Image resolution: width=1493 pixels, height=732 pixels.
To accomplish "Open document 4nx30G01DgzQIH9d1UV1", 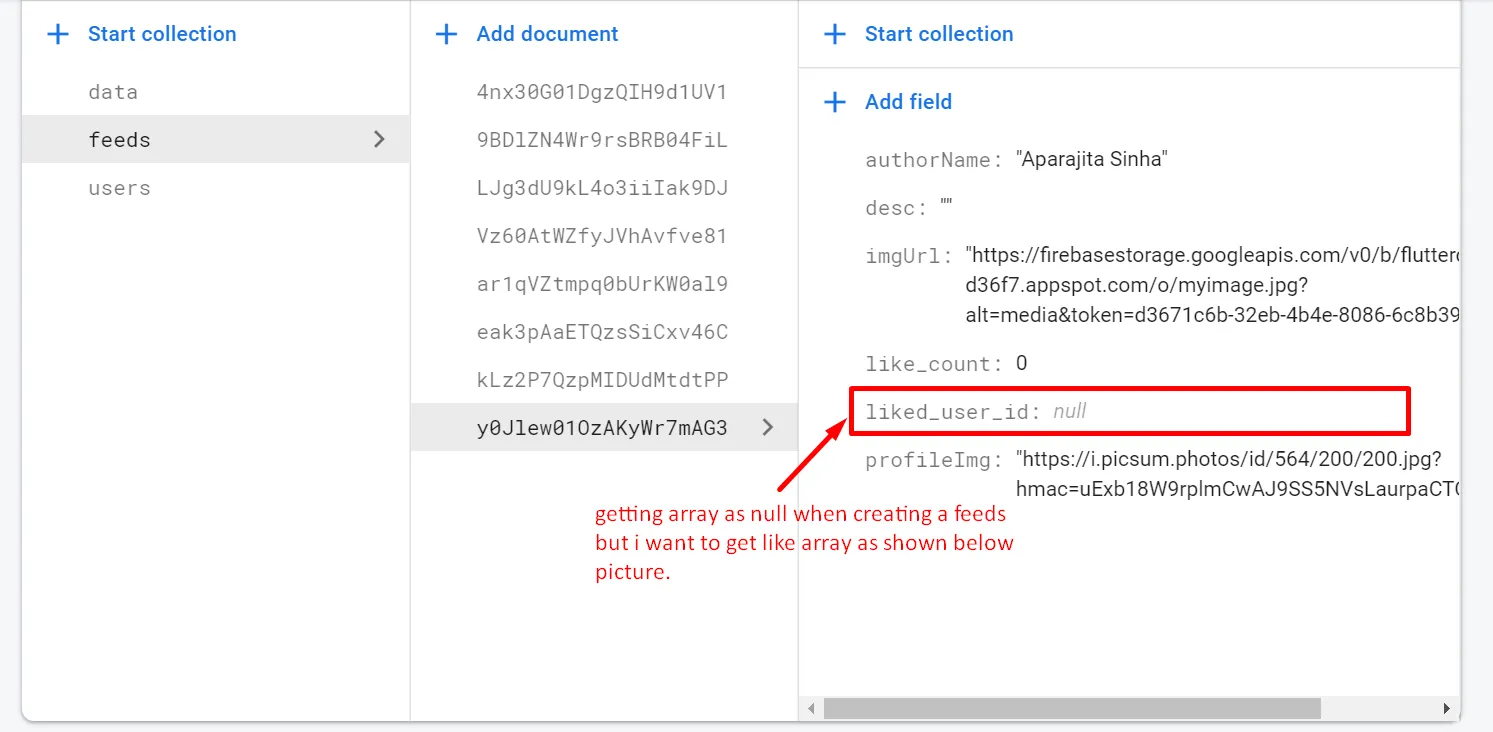I will pos(604,92).
